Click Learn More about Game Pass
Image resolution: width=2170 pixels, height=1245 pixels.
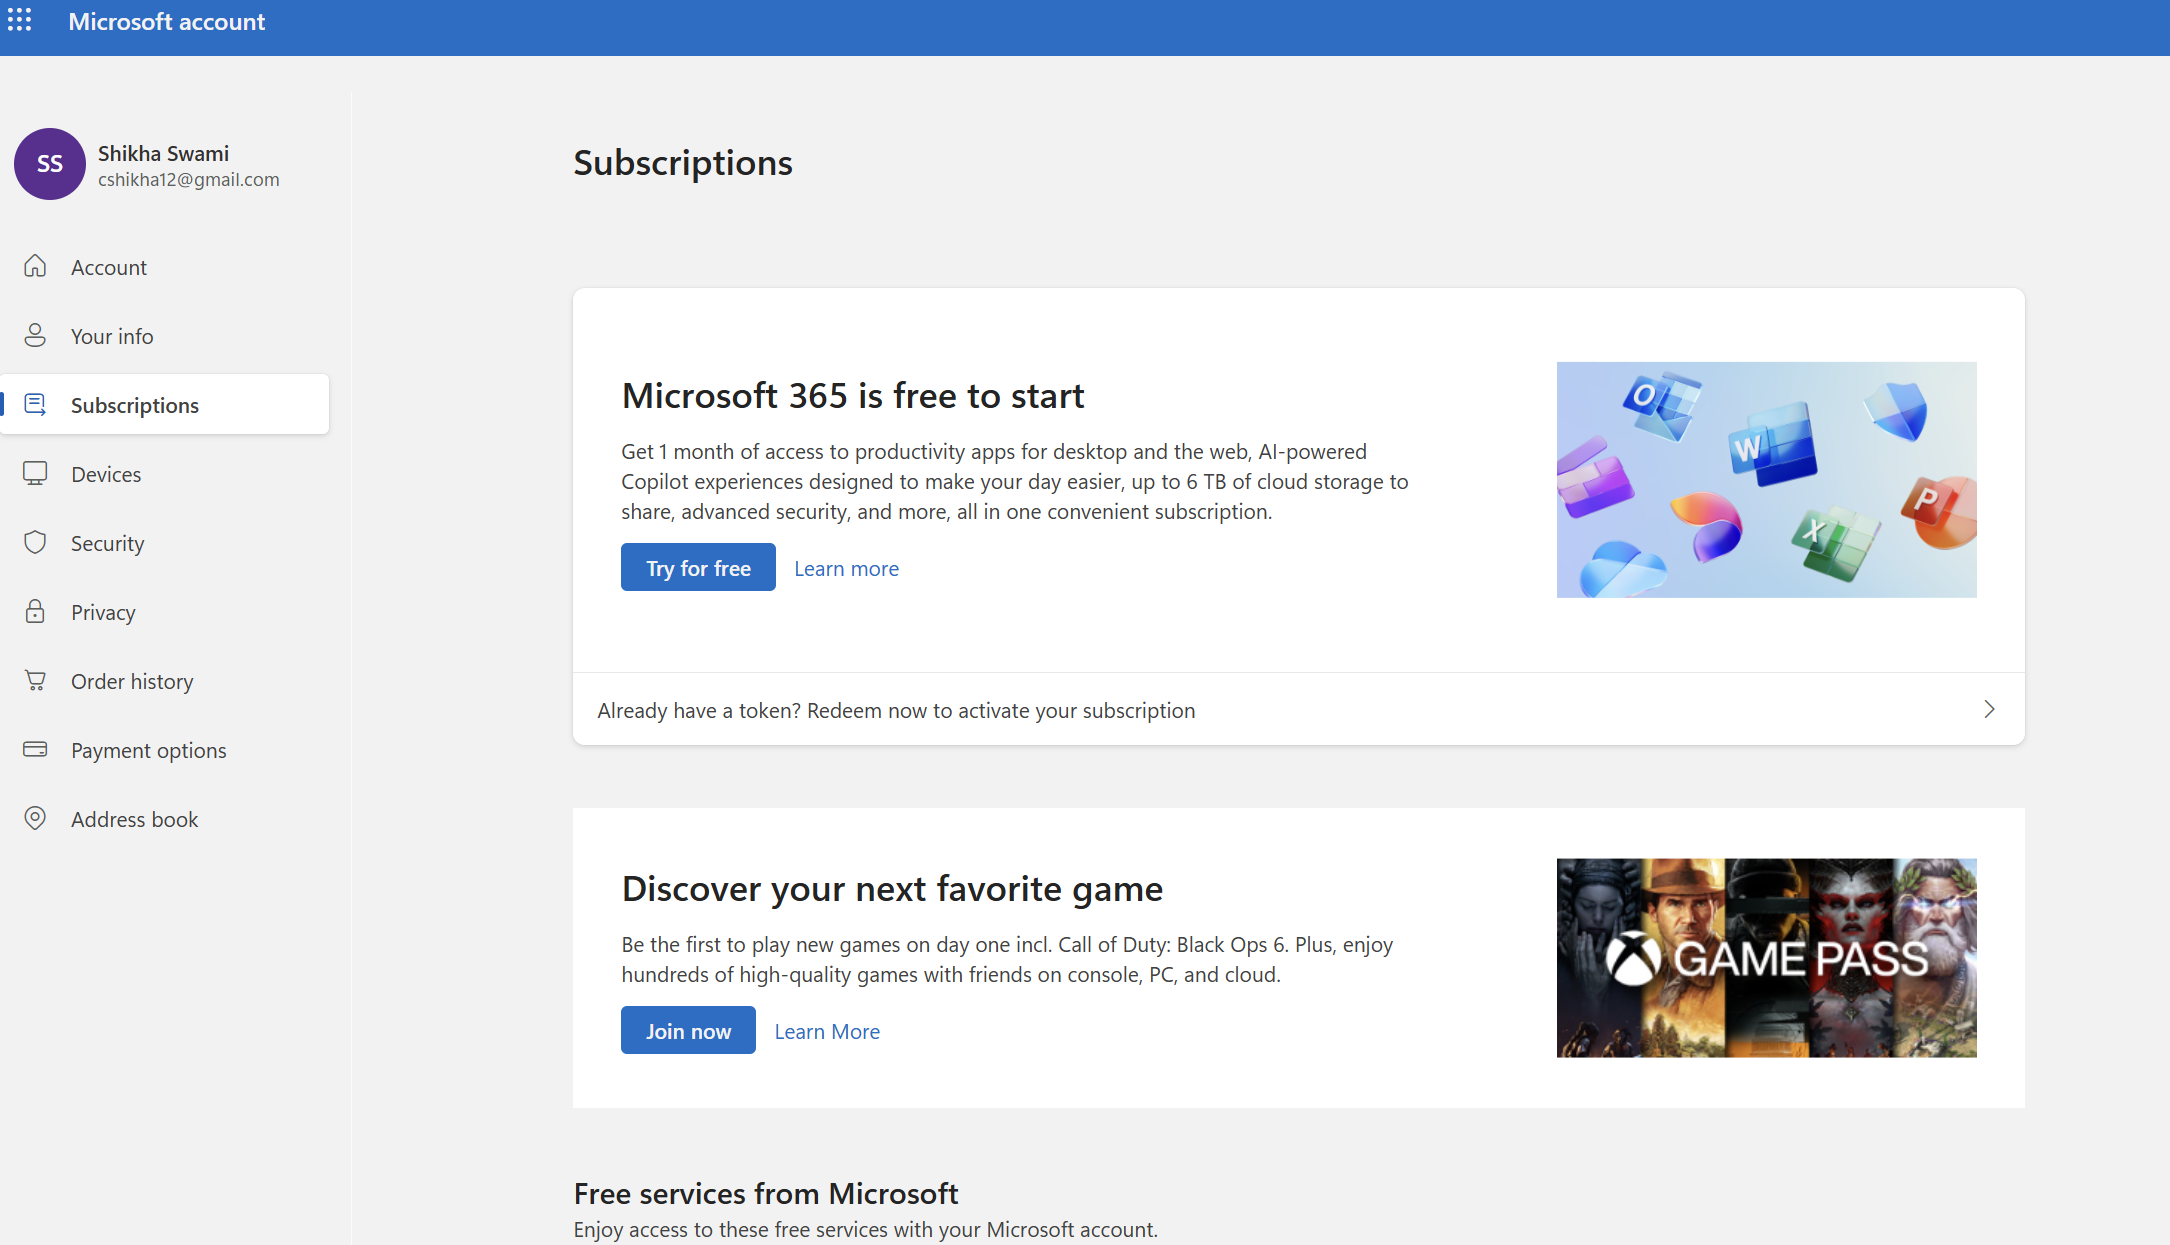pyautogui.click(x=827, y=1031)
